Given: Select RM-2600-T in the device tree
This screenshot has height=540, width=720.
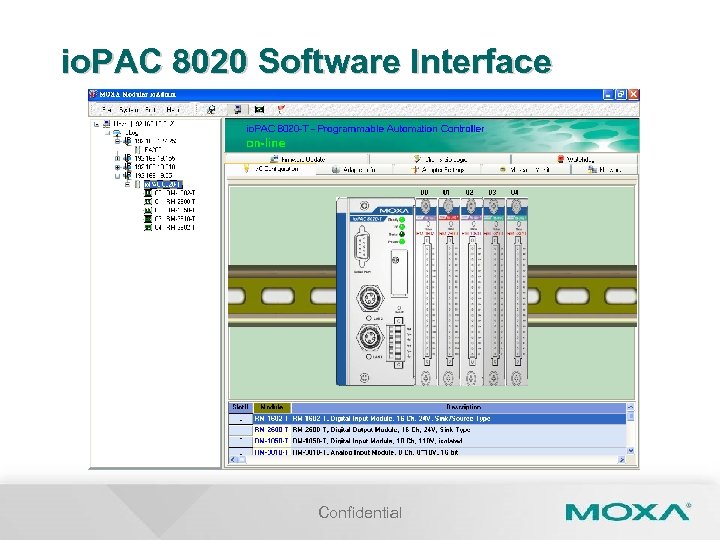Looking at the screenshot, I should tap(175, 202).
